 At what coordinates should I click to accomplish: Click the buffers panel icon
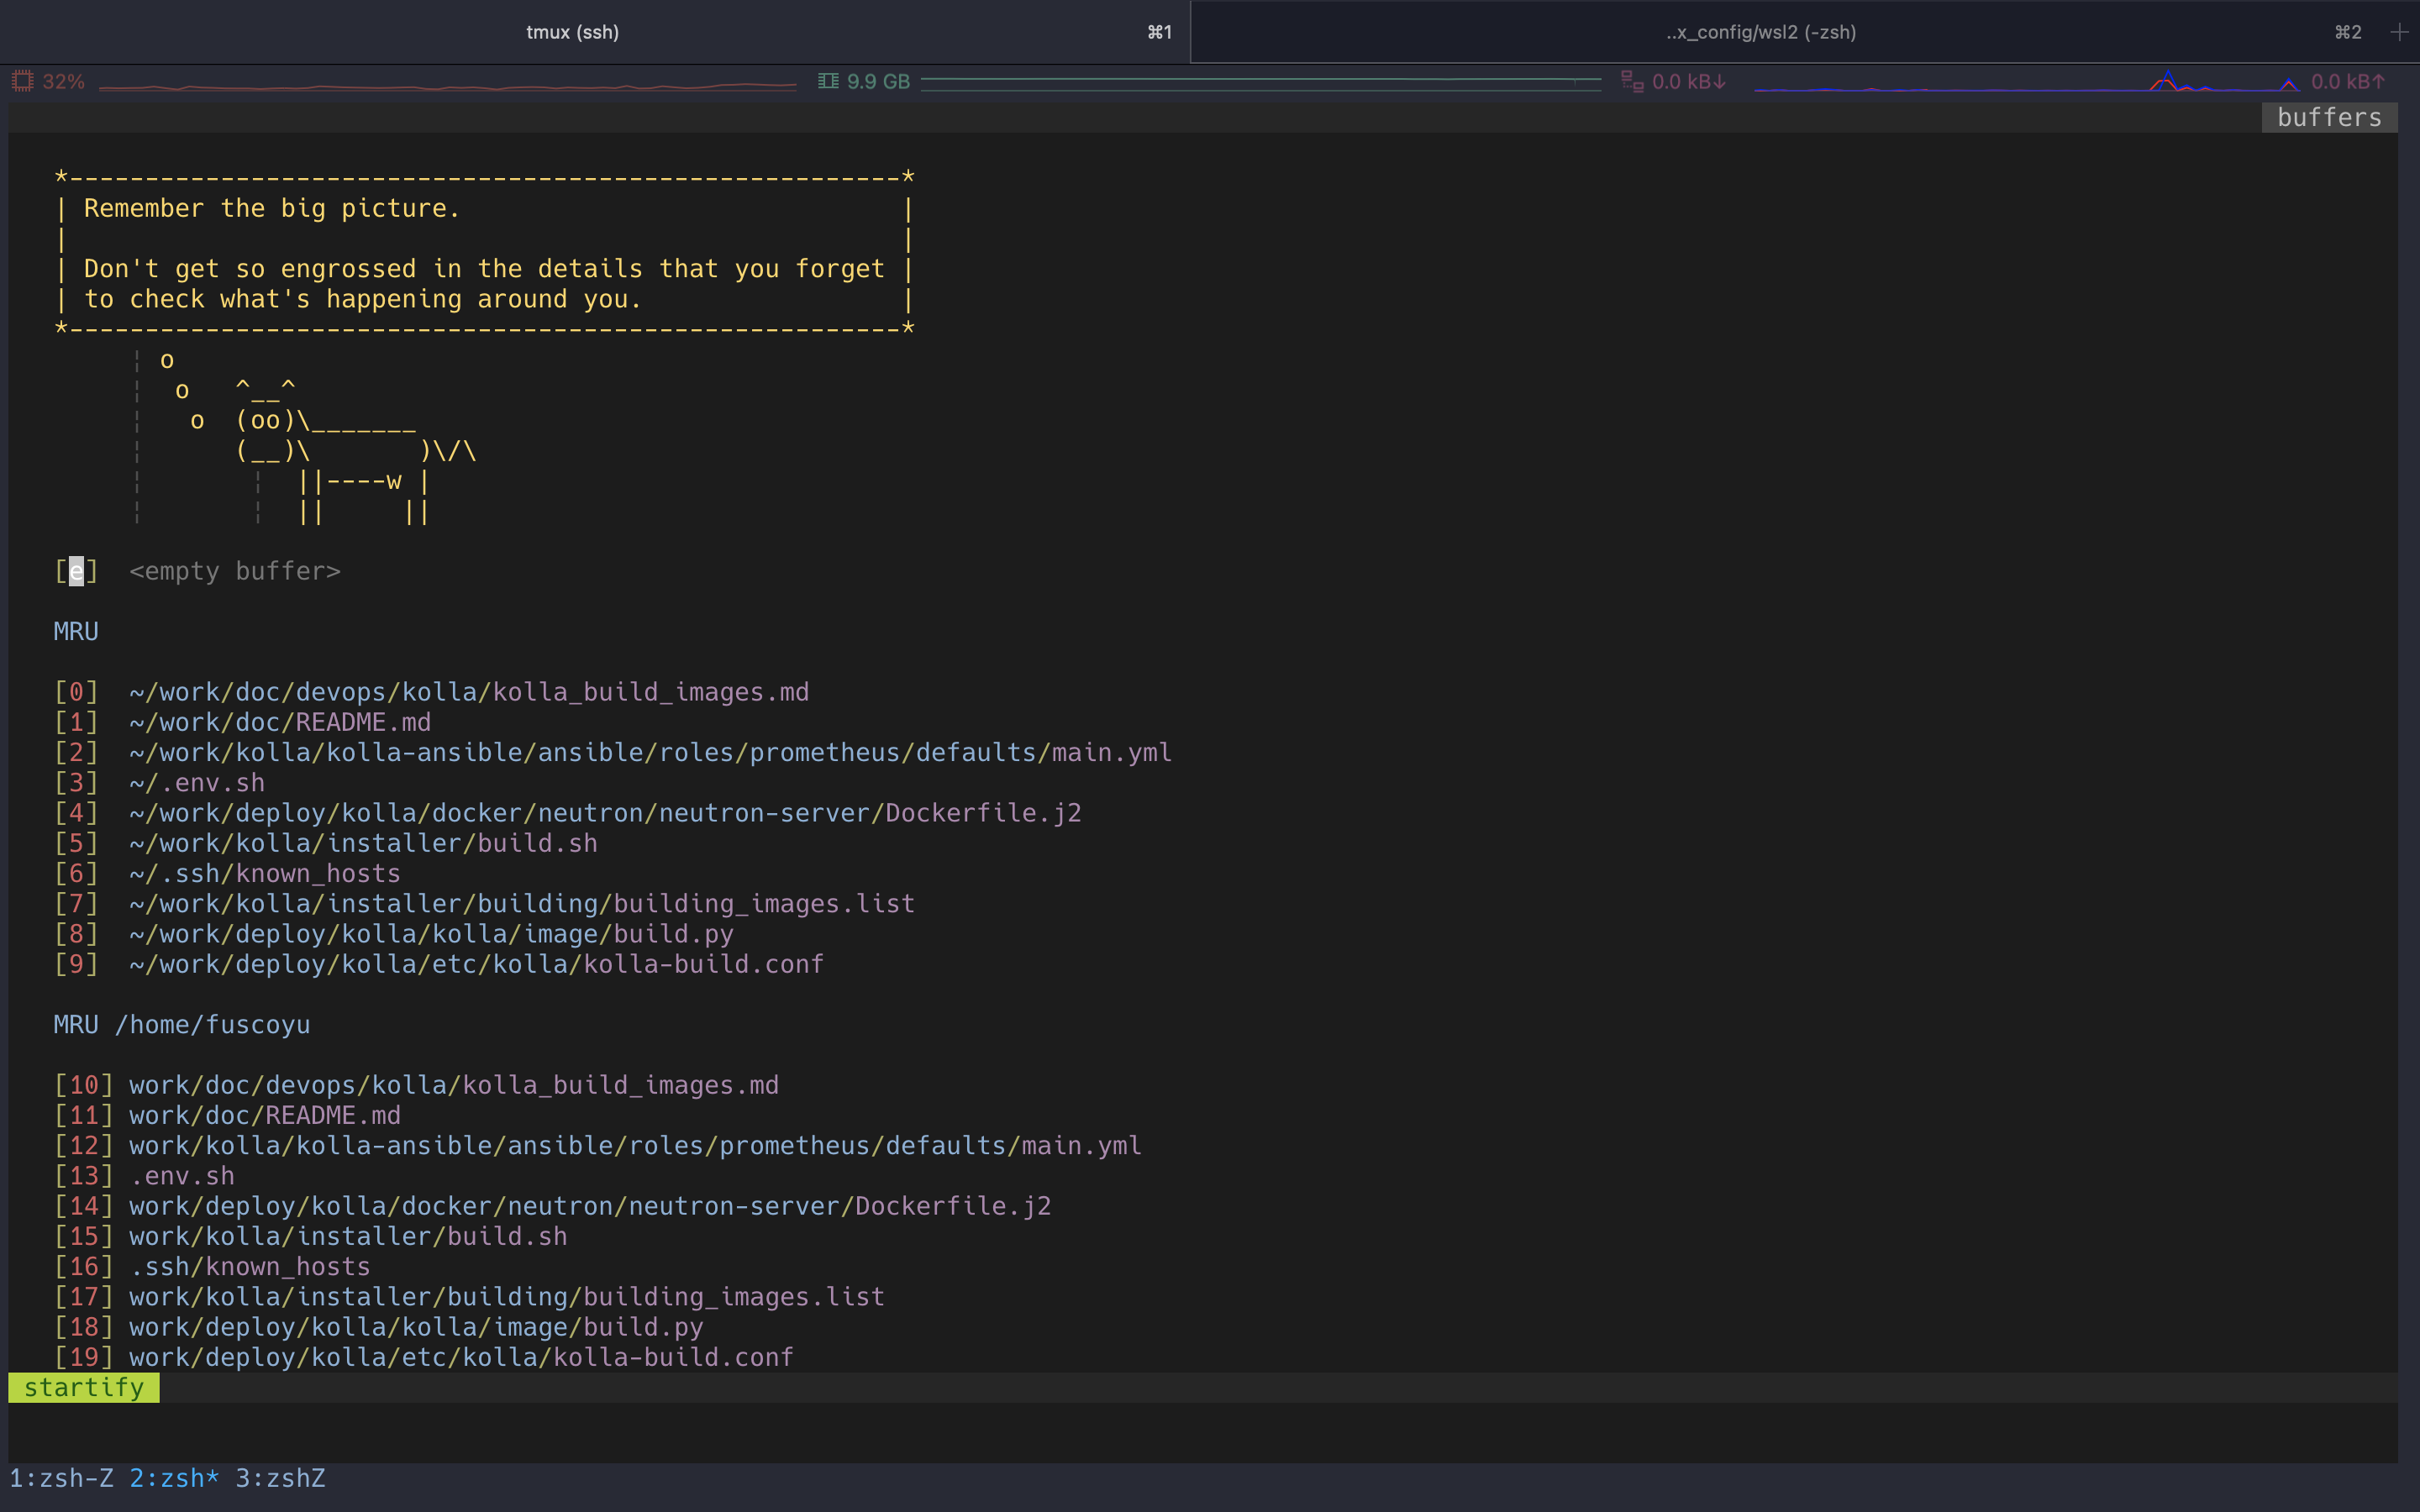pyautogui.click(x=2328, y=117)
